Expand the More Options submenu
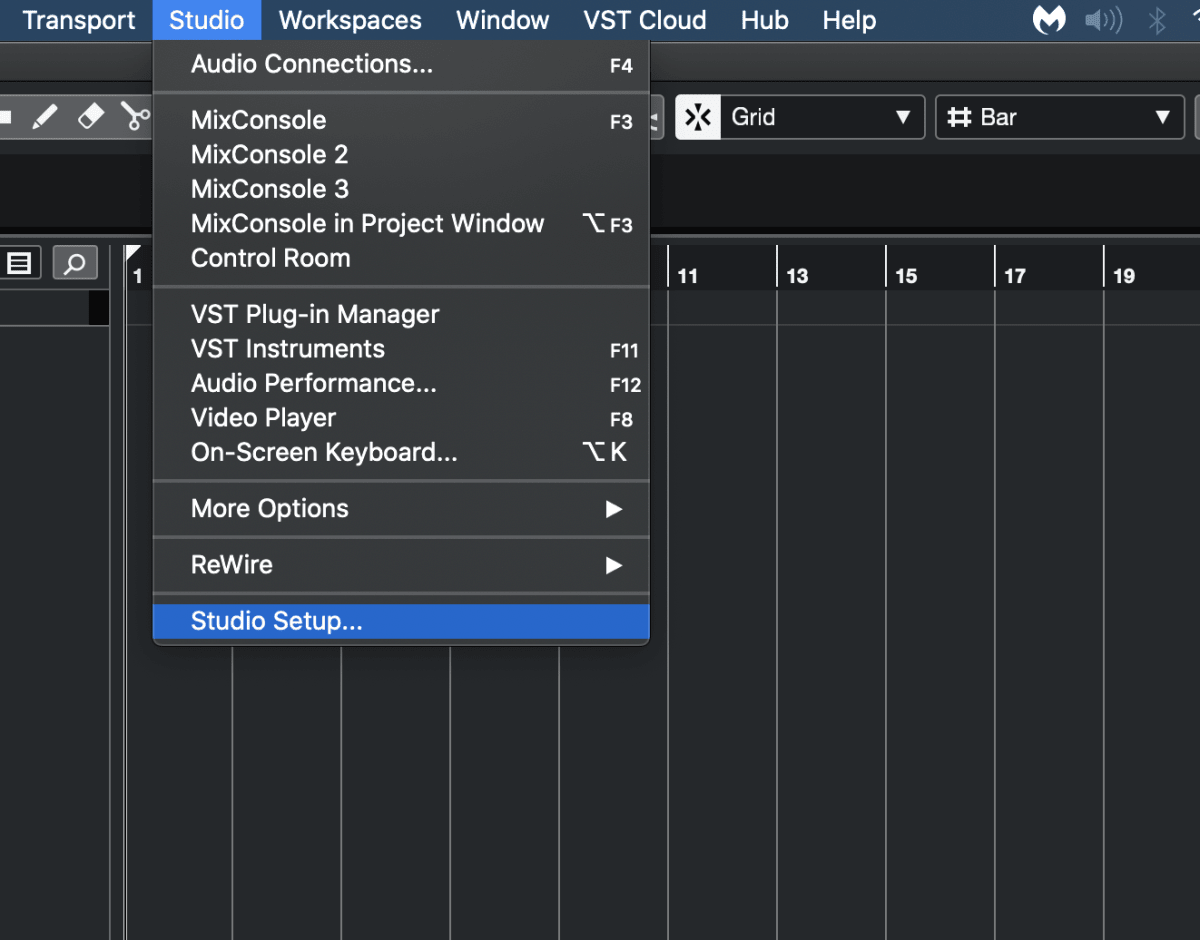Image resolution: width=1200 pixels, height=940 pixels. [401, 508]
